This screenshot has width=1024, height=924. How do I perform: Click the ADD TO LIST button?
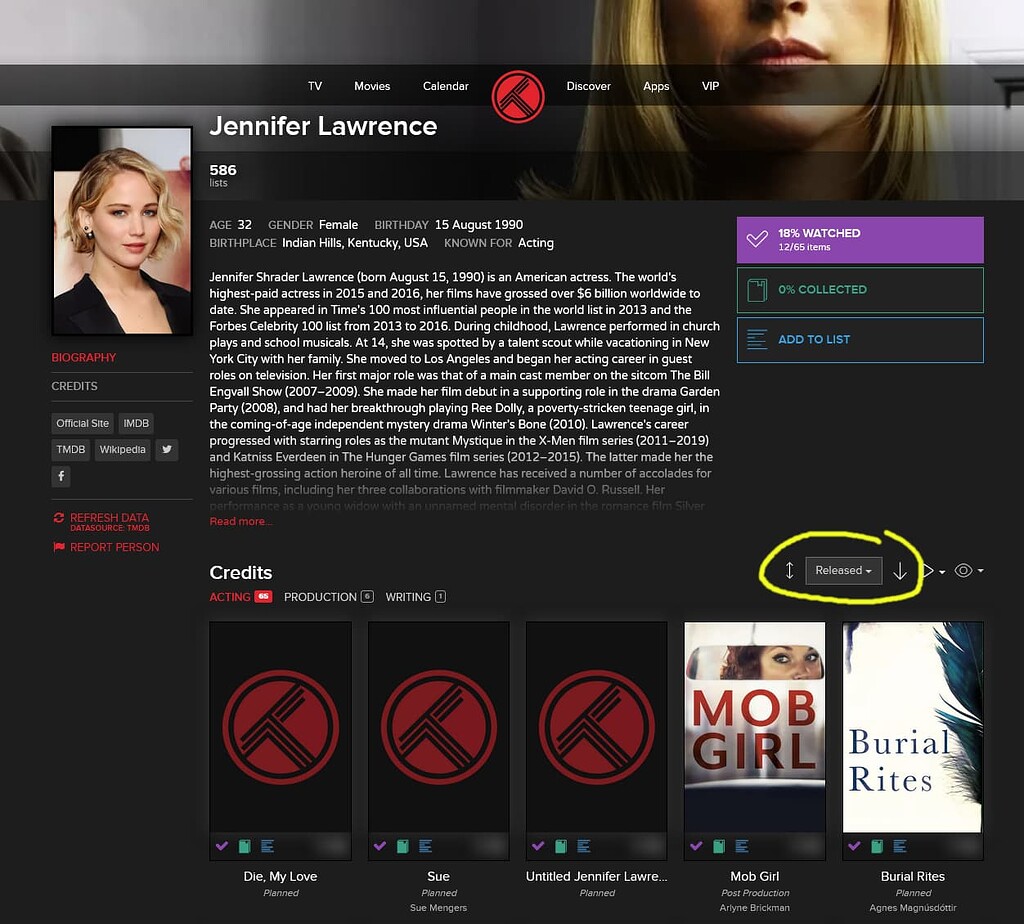tap(859, 340)
